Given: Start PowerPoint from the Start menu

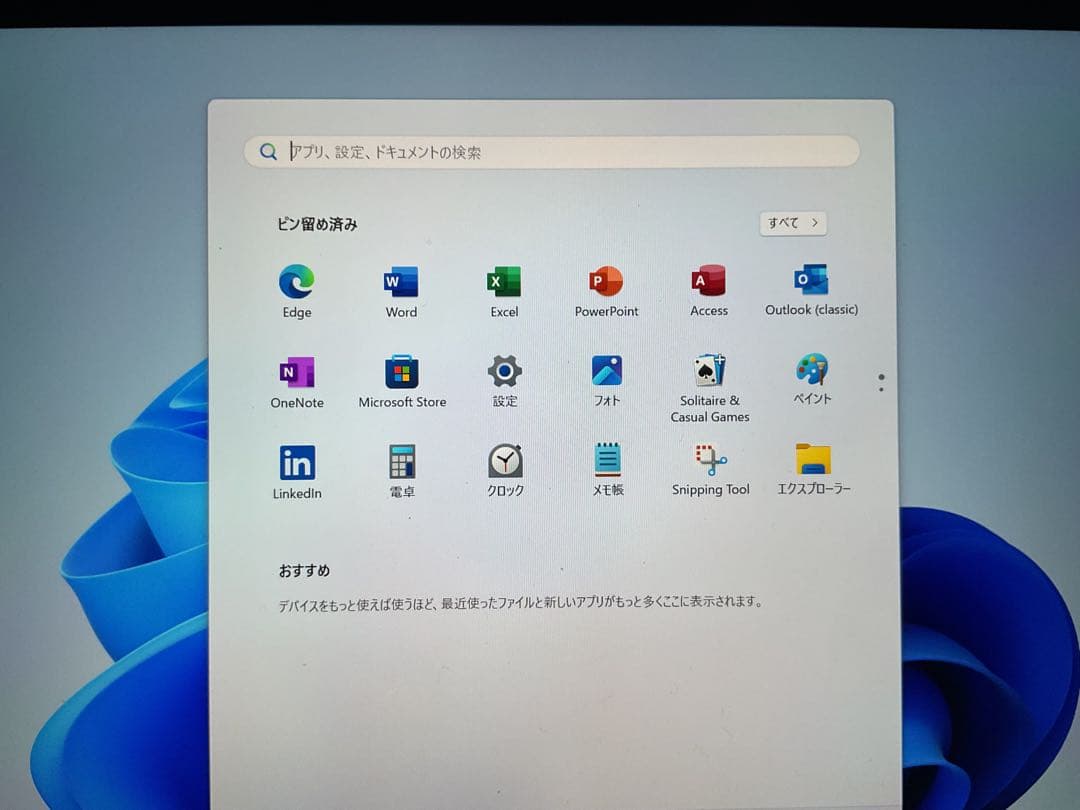Looking at the screenshot, I should click(606, 291).
